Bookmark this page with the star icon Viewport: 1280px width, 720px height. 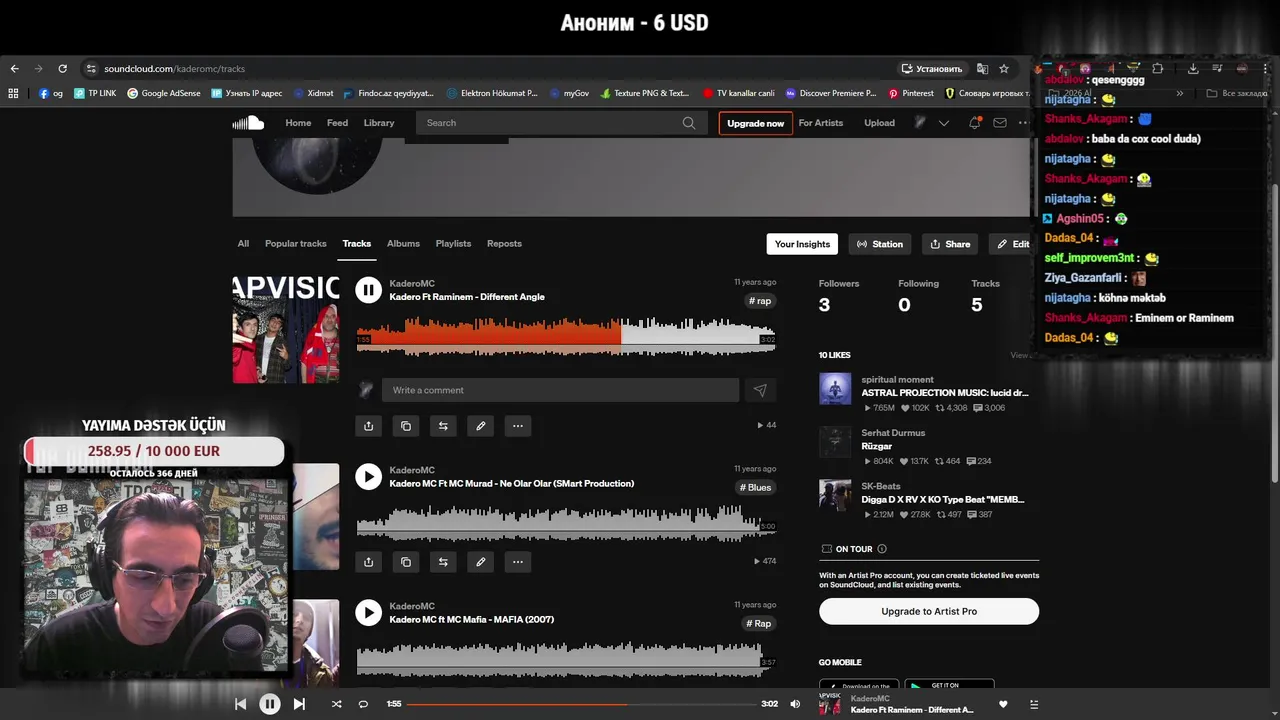[x=1004, y=69]
